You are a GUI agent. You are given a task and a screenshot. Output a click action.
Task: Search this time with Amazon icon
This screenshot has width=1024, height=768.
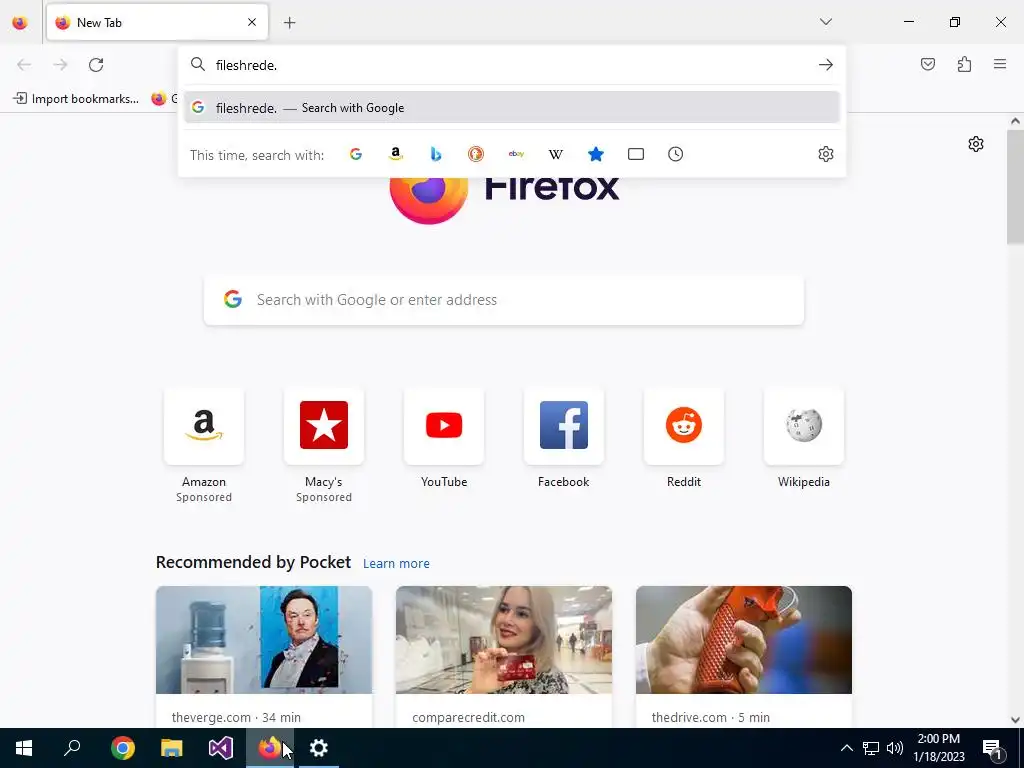click(396, 154)
